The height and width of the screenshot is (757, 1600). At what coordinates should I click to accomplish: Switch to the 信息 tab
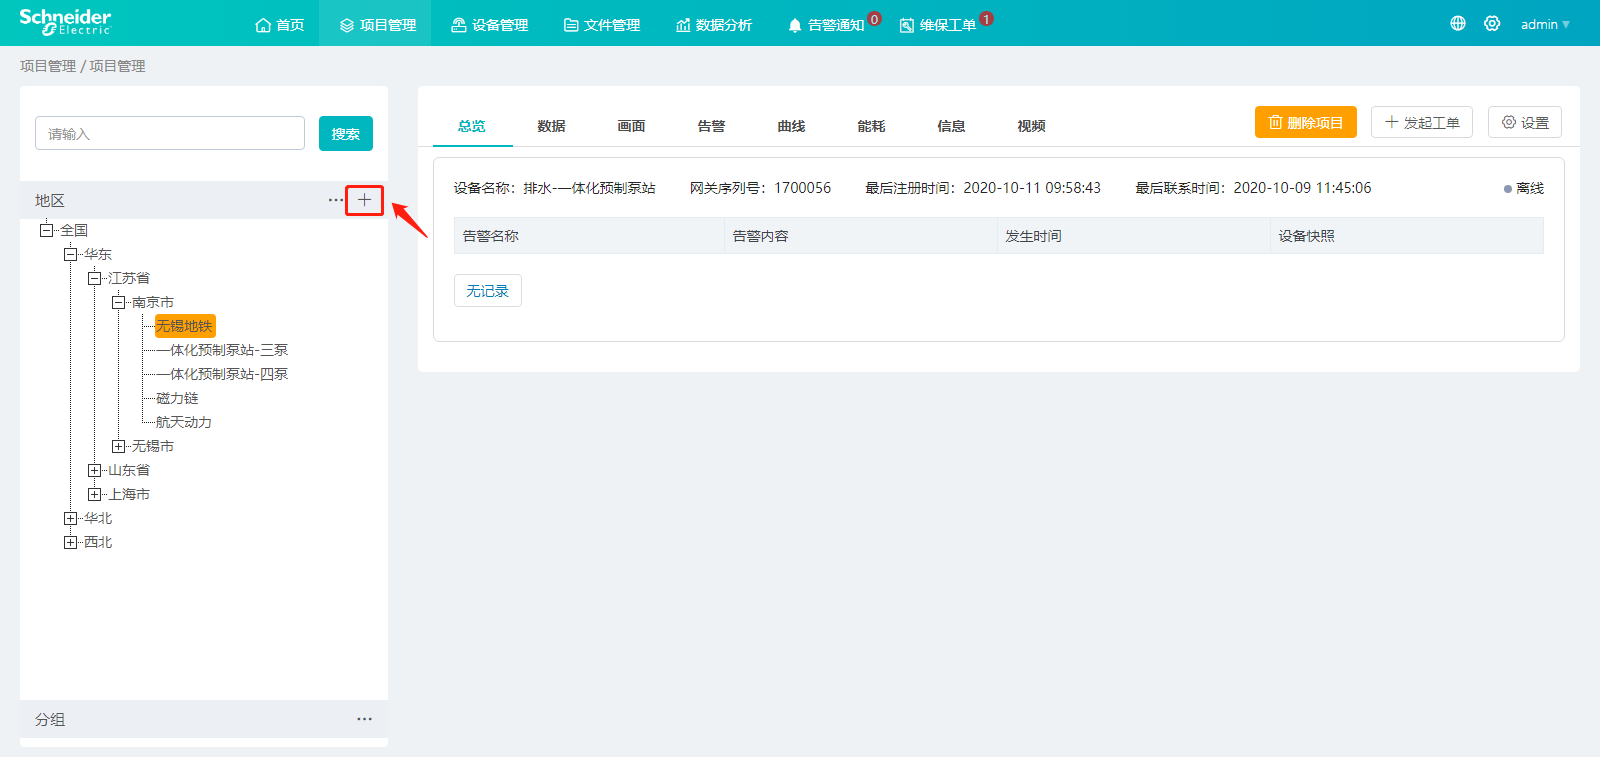click(951, 126)
